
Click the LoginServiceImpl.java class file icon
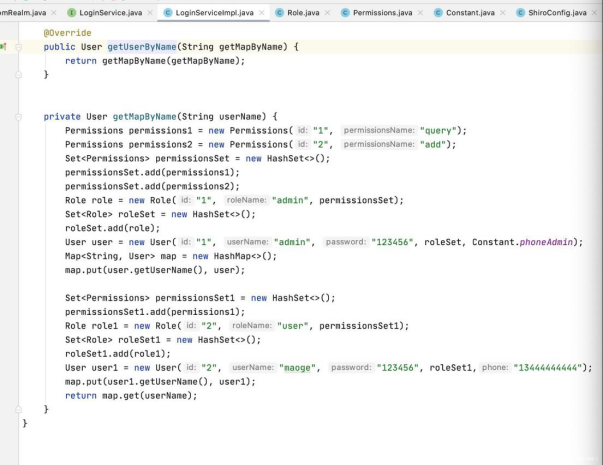168,13
